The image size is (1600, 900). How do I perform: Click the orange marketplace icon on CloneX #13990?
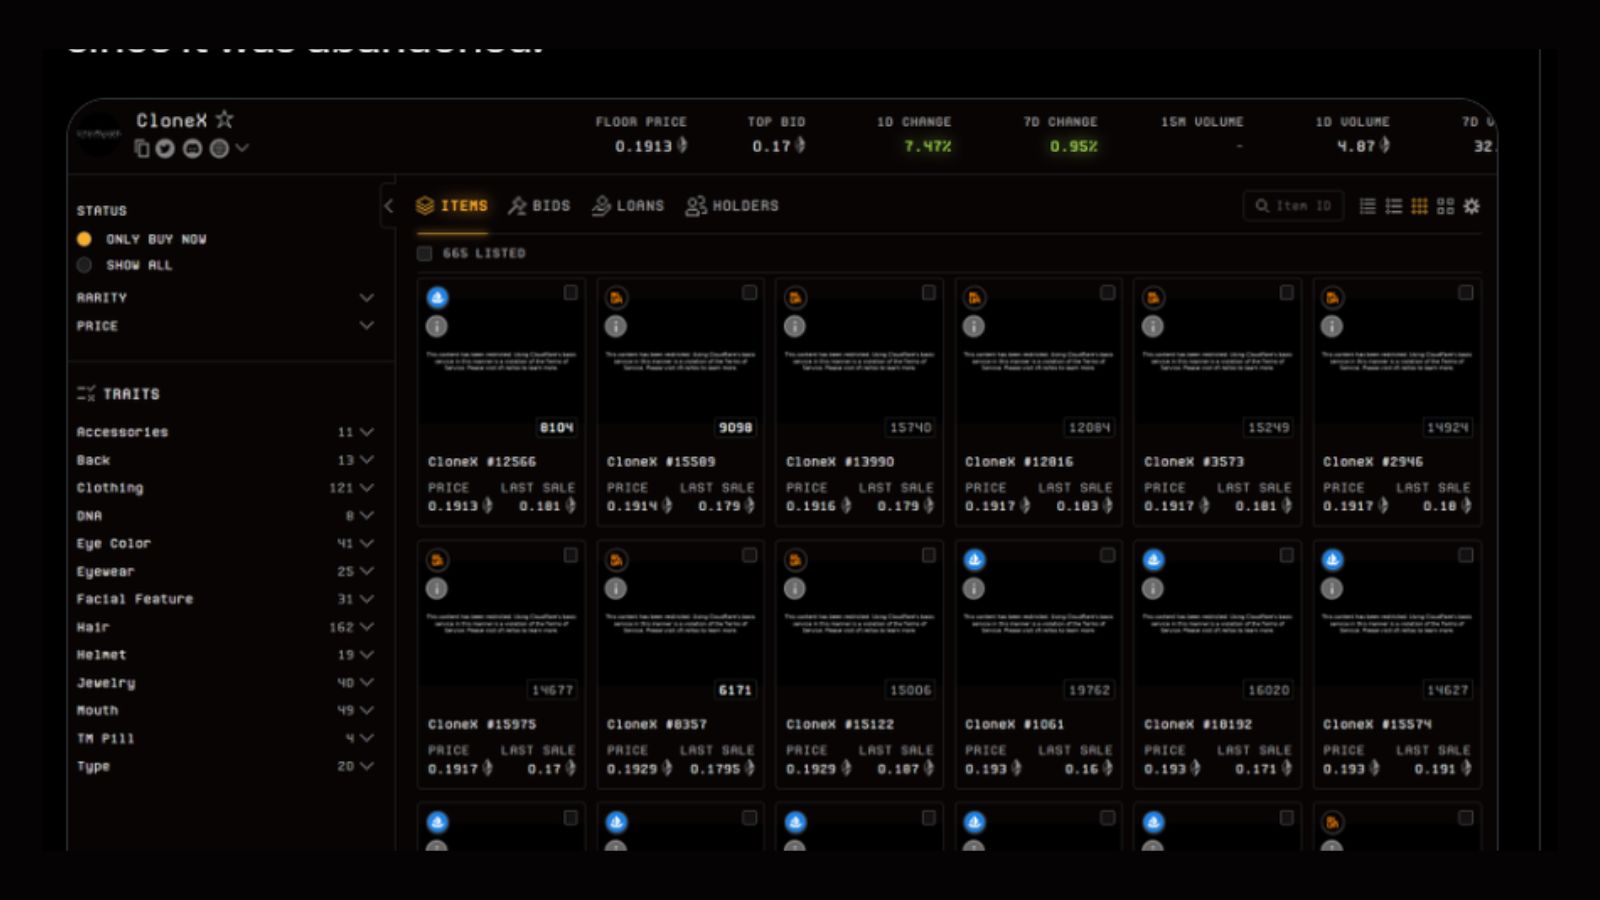pos(795,297)
